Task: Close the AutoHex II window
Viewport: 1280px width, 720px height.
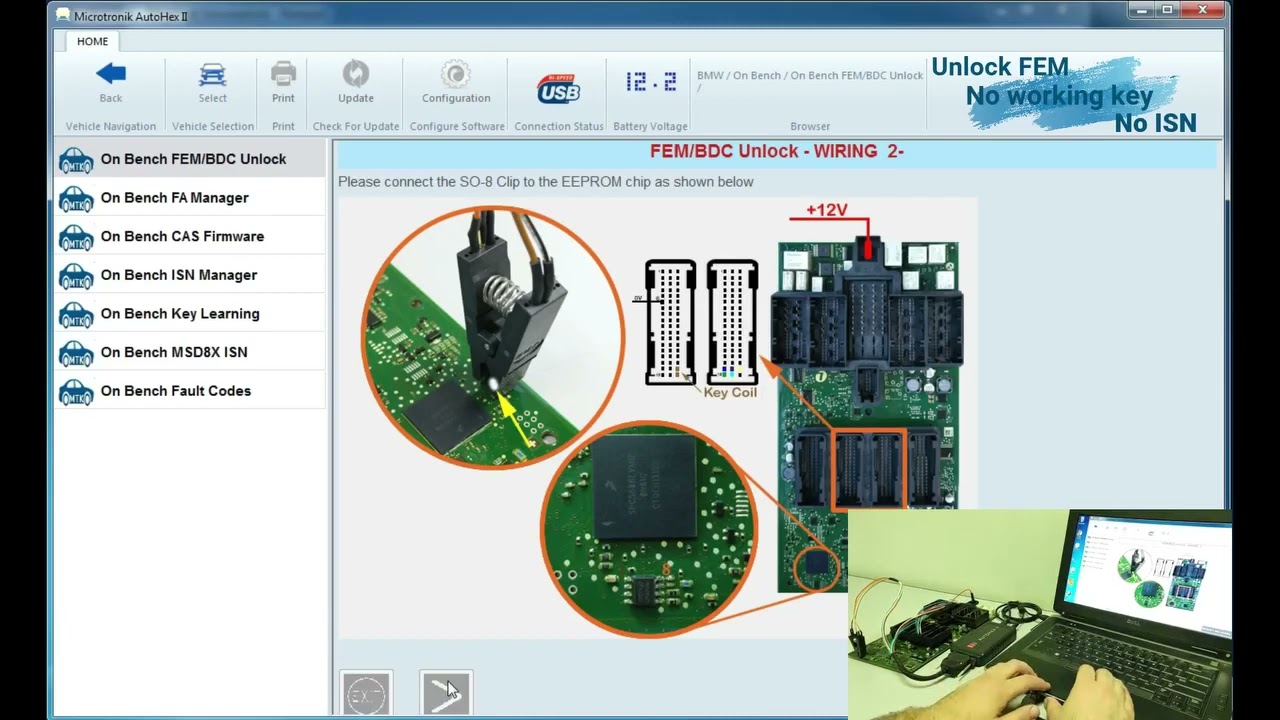Action: (1202, 10)
